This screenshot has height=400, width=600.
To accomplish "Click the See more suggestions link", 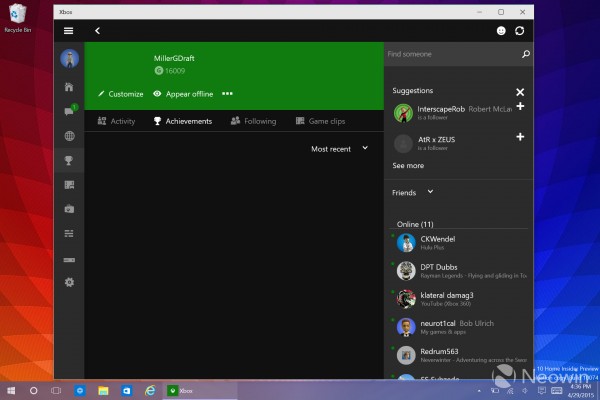I will (408, 165).
